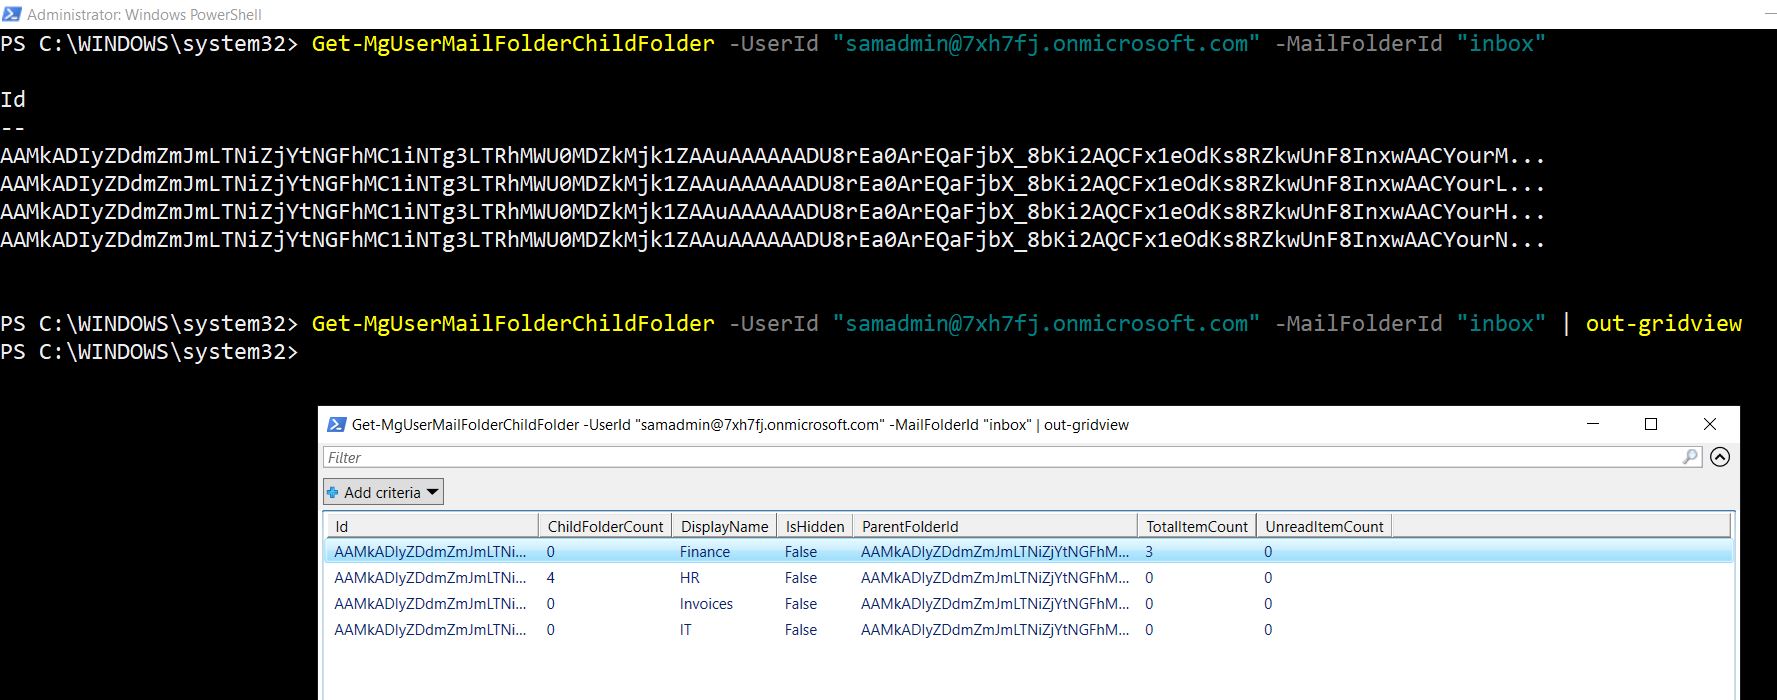The image size is (1777, 700).
Task: Sort by TotalItemCount column header
Action: (x=1196, y=526)
